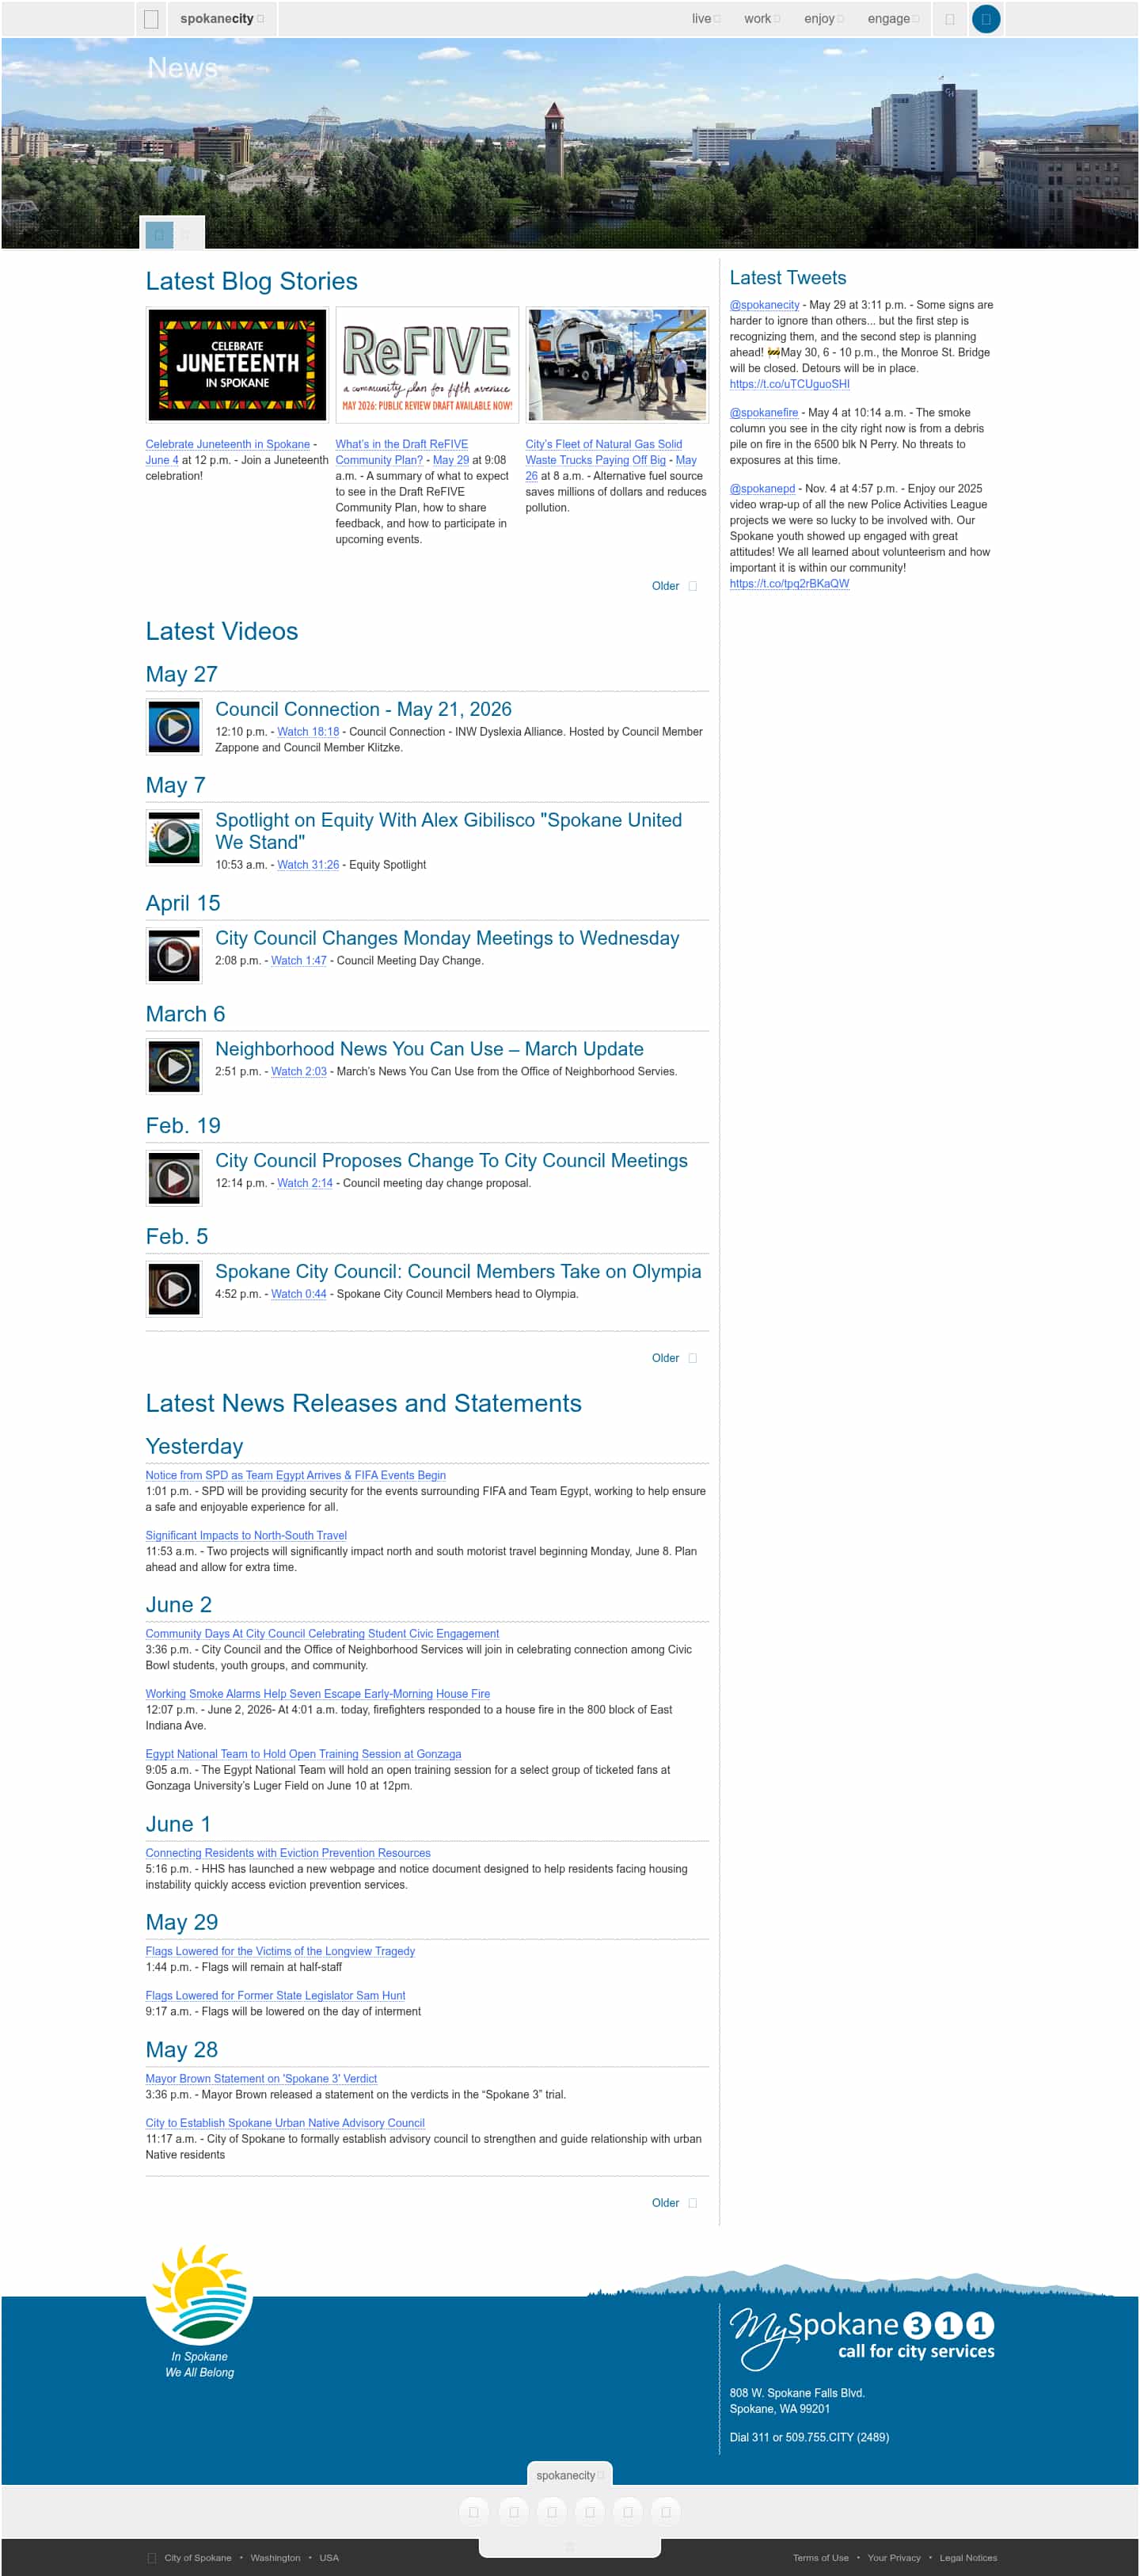
Task: Click the Watch 2:14 link
Action: (x=305, y=1183)
